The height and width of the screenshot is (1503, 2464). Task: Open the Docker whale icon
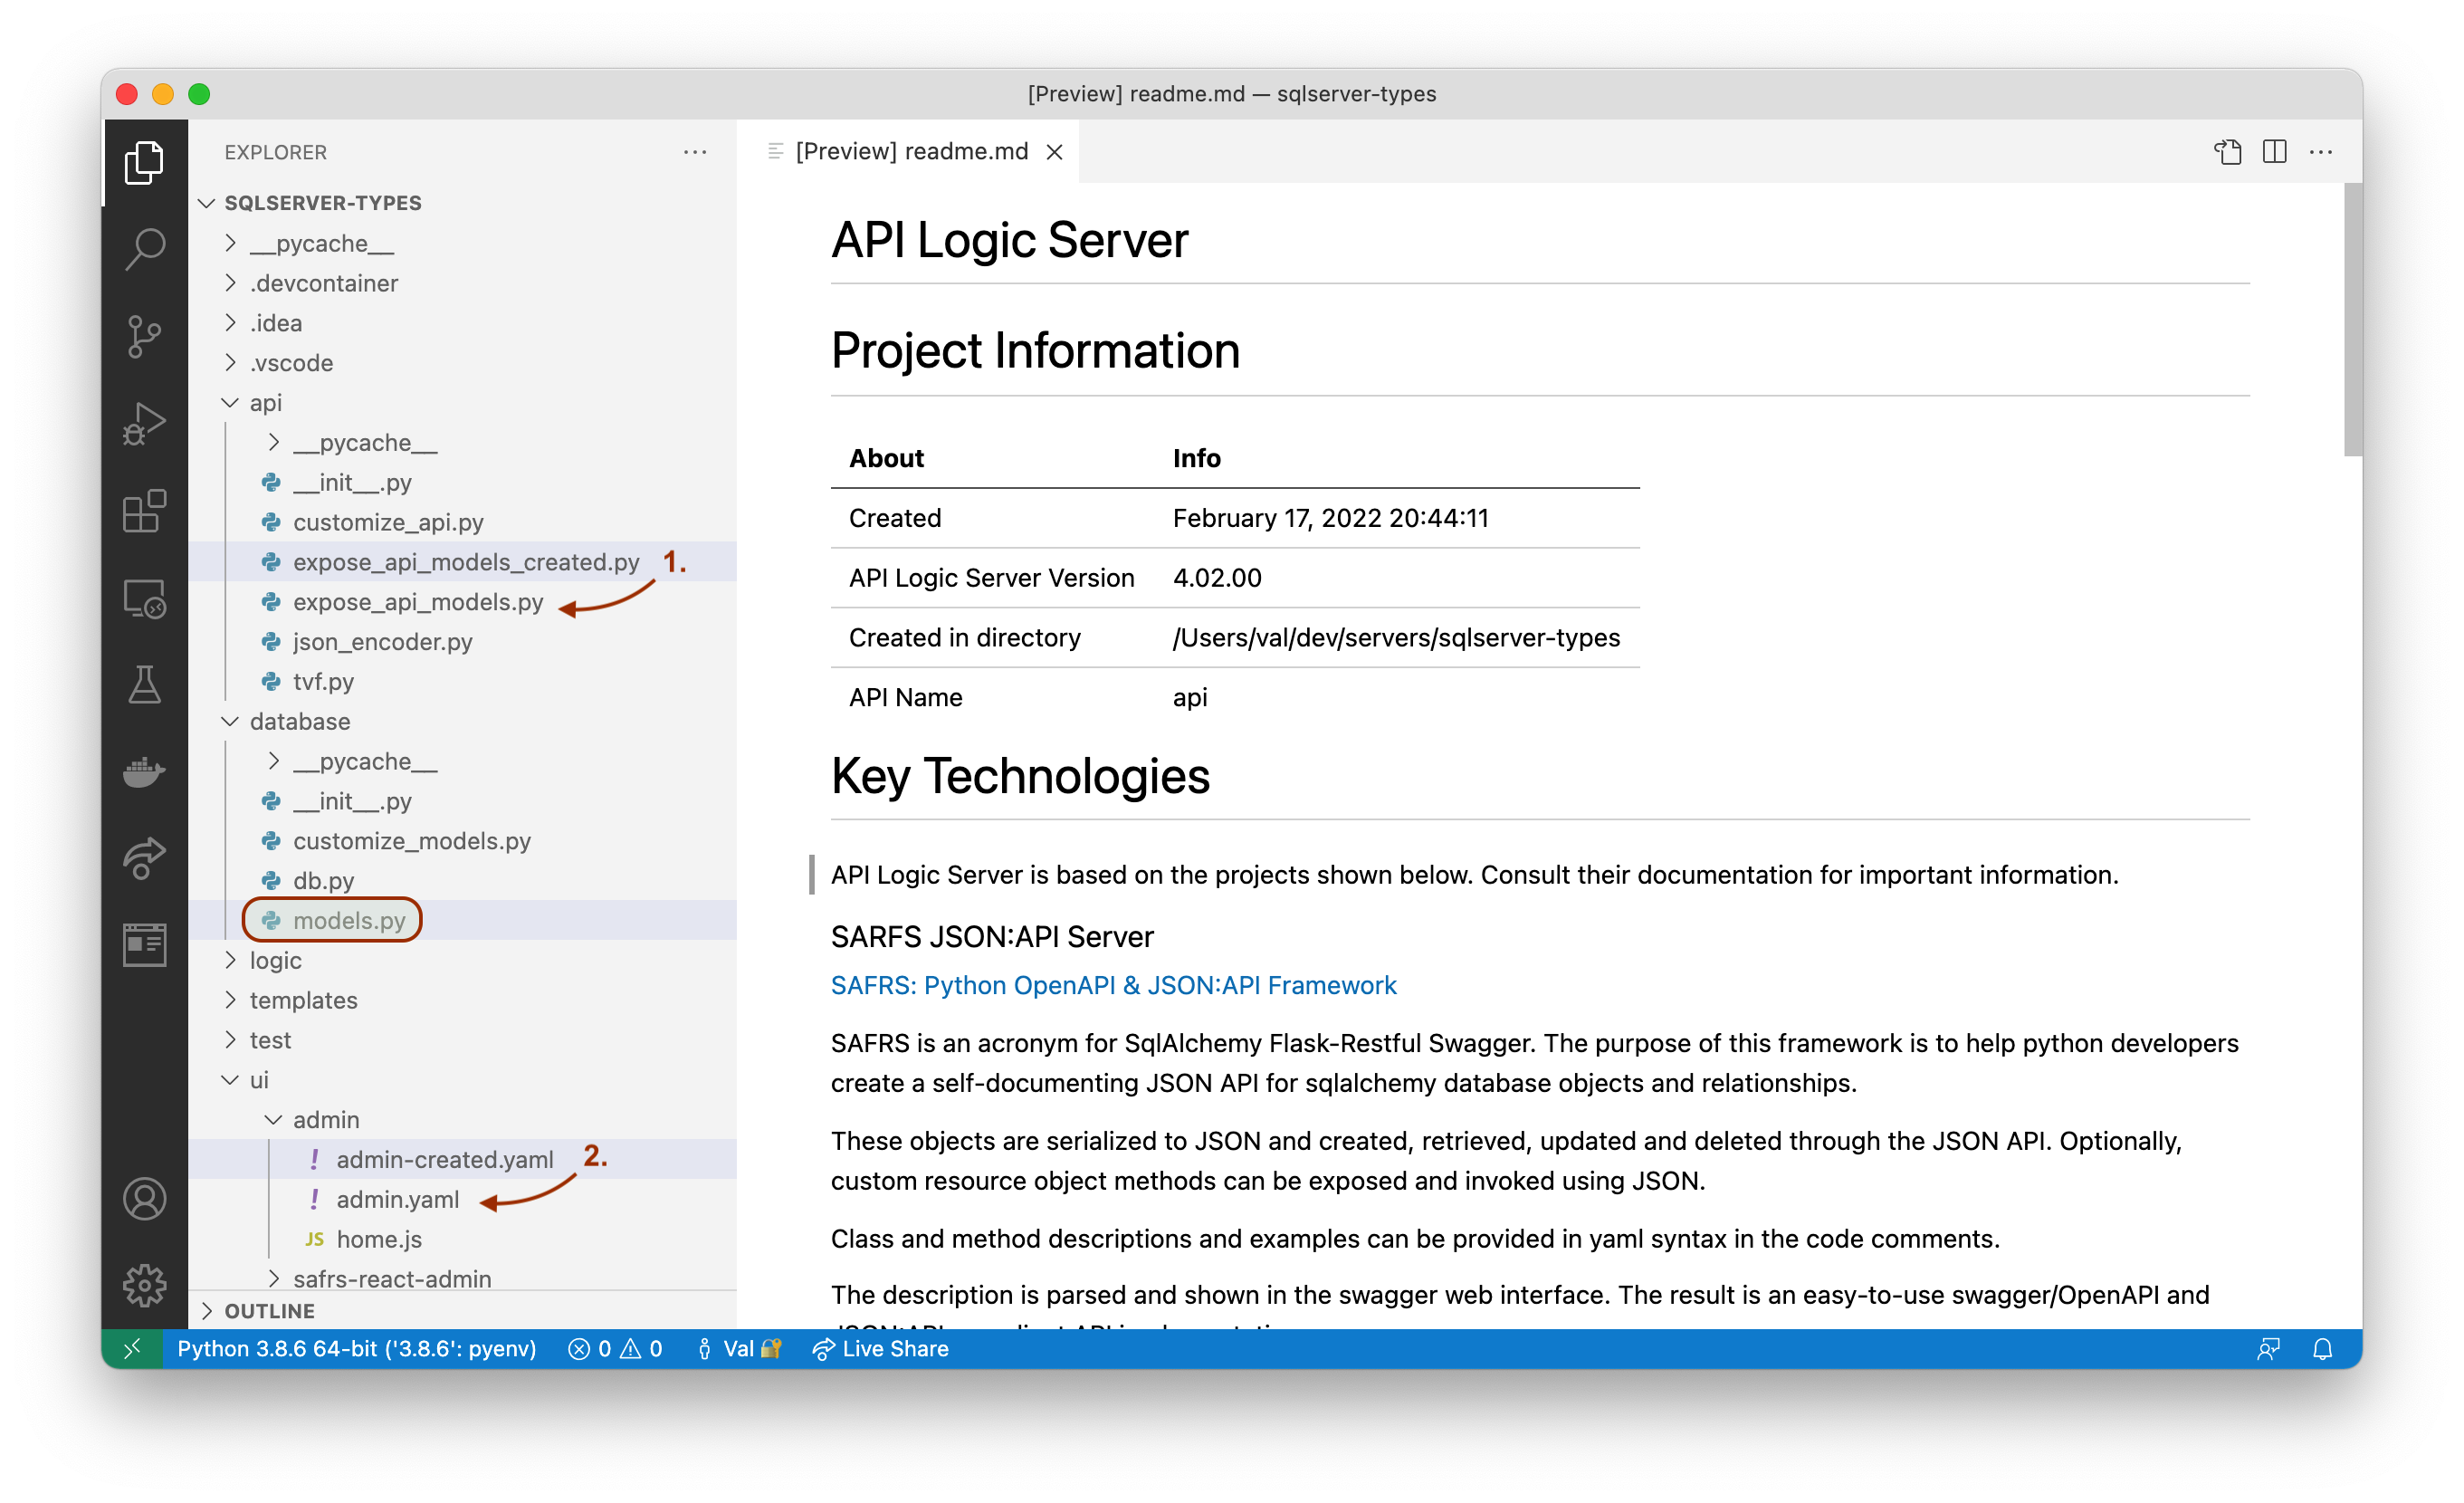click(x=144, y=772)
